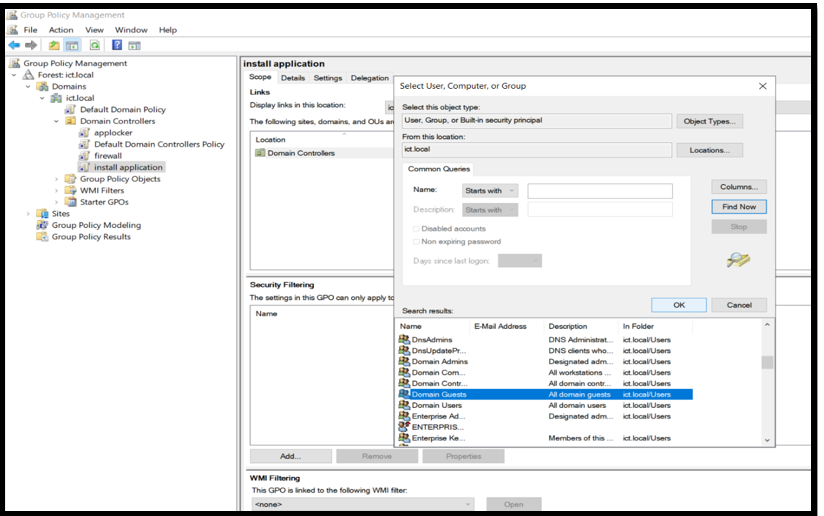
Task: Click the Up one level folder icon
Action: tap(54, 45)
